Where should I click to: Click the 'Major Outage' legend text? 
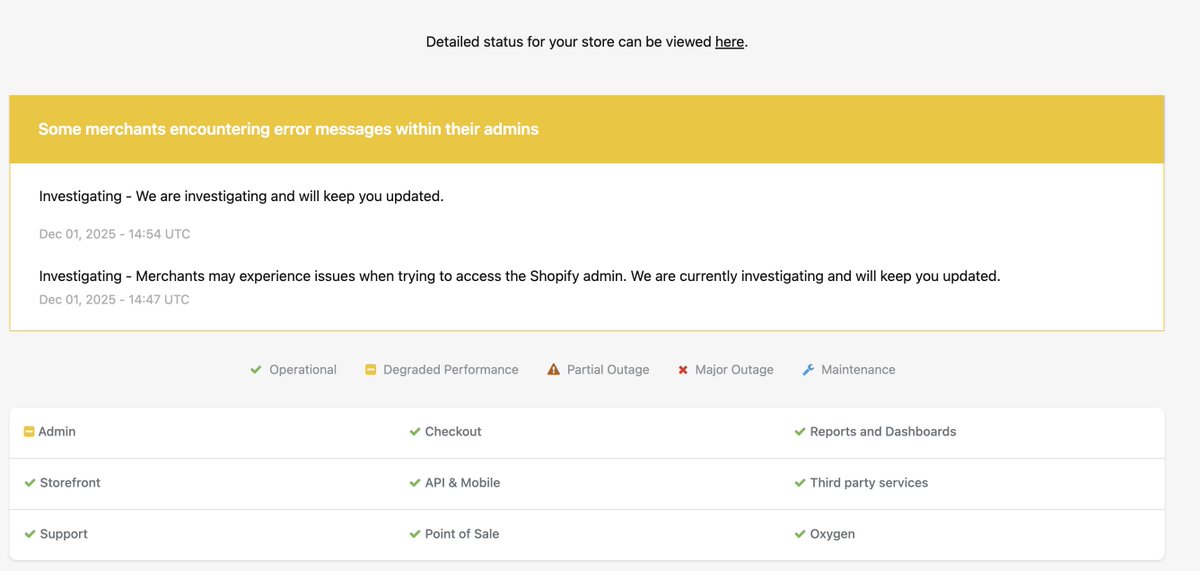click(x=734, y=370)
